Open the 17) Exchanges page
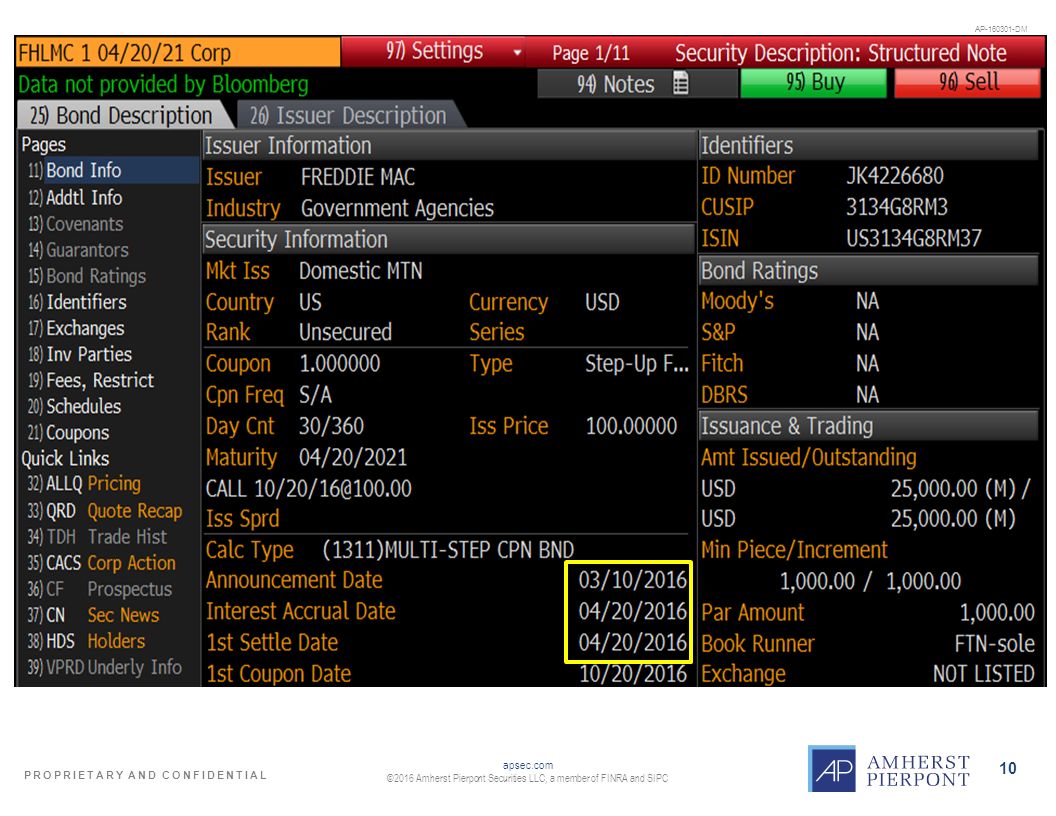Image resolution: width=1056 pixels, height=816 pixels. (76, 328)
